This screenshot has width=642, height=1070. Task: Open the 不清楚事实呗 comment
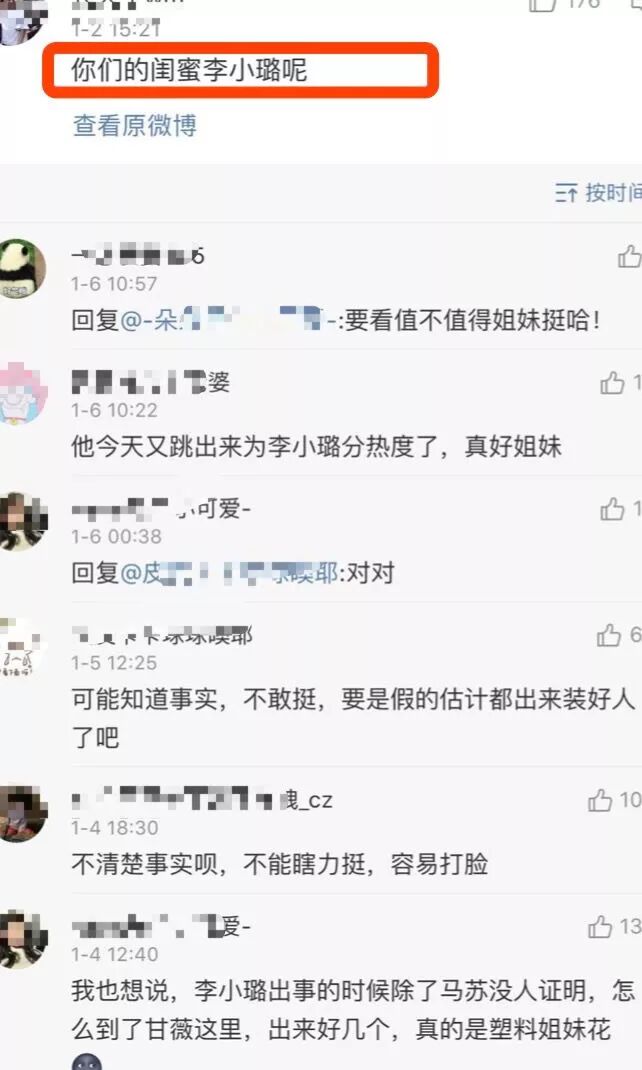tap(280, 864)
